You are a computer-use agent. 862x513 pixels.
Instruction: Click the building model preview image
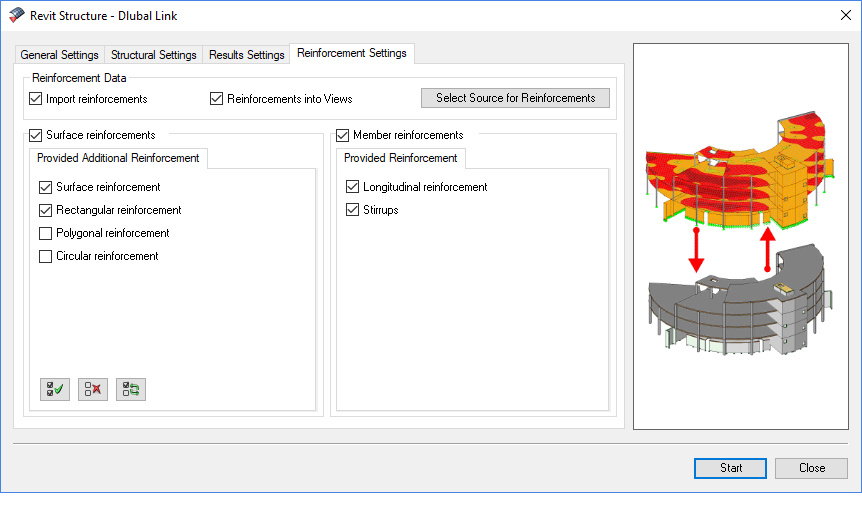(740, 236)
